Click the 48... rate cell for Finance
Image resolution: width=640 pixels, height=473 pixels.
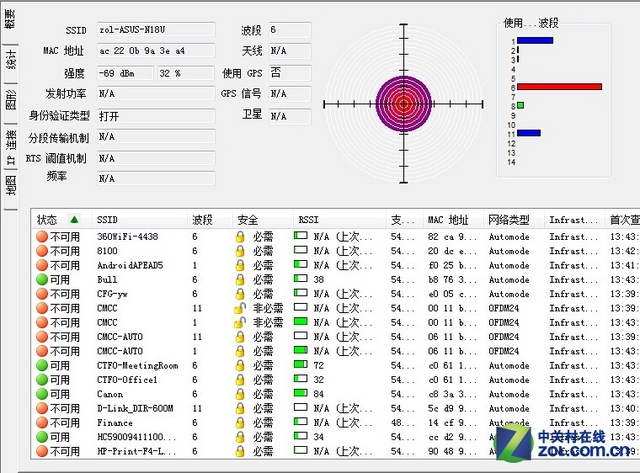[x=402, y=422]
